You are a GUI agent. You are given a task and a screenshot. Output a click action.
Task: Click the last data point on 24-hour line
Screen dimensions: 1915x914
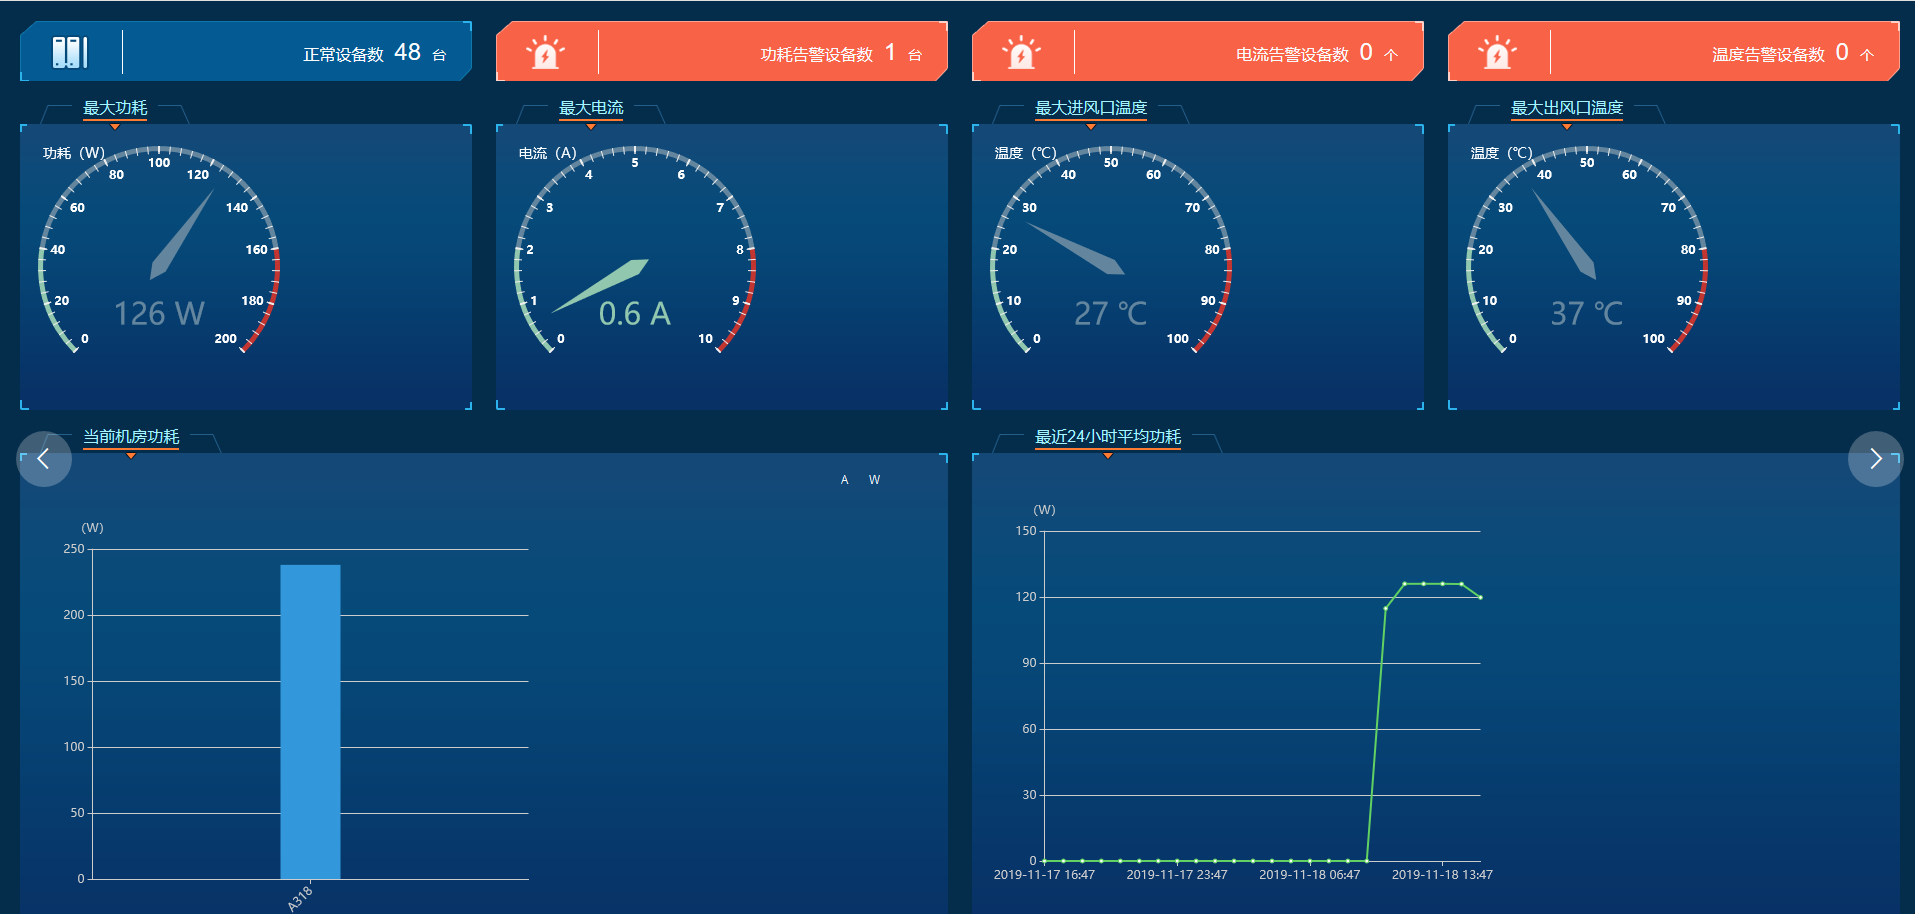pyautogui.click(x=1480, y=597)
